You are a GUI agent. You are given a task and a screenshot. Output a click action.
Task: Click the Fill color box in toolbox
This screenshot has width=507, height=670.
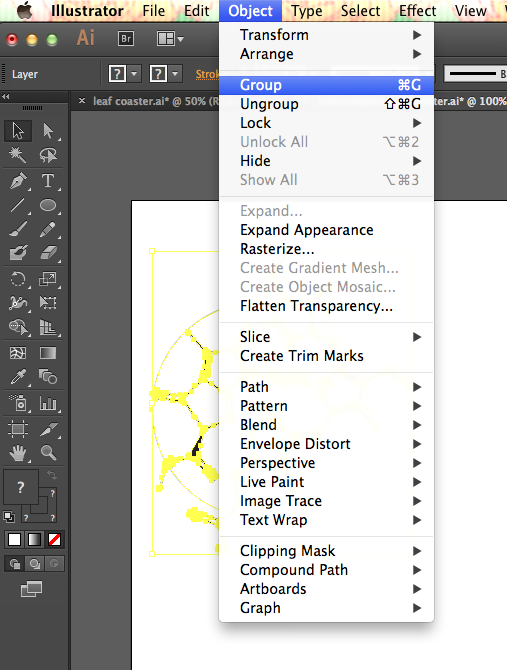click(x=20, y=487)
